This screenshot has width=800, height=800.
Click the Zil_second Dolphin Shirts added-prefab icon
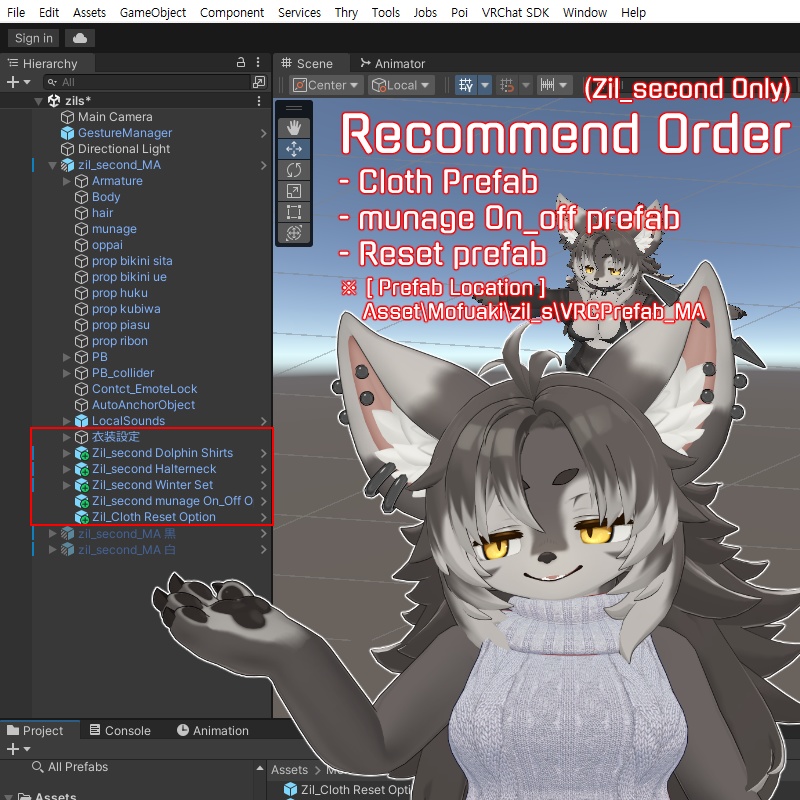82,453
